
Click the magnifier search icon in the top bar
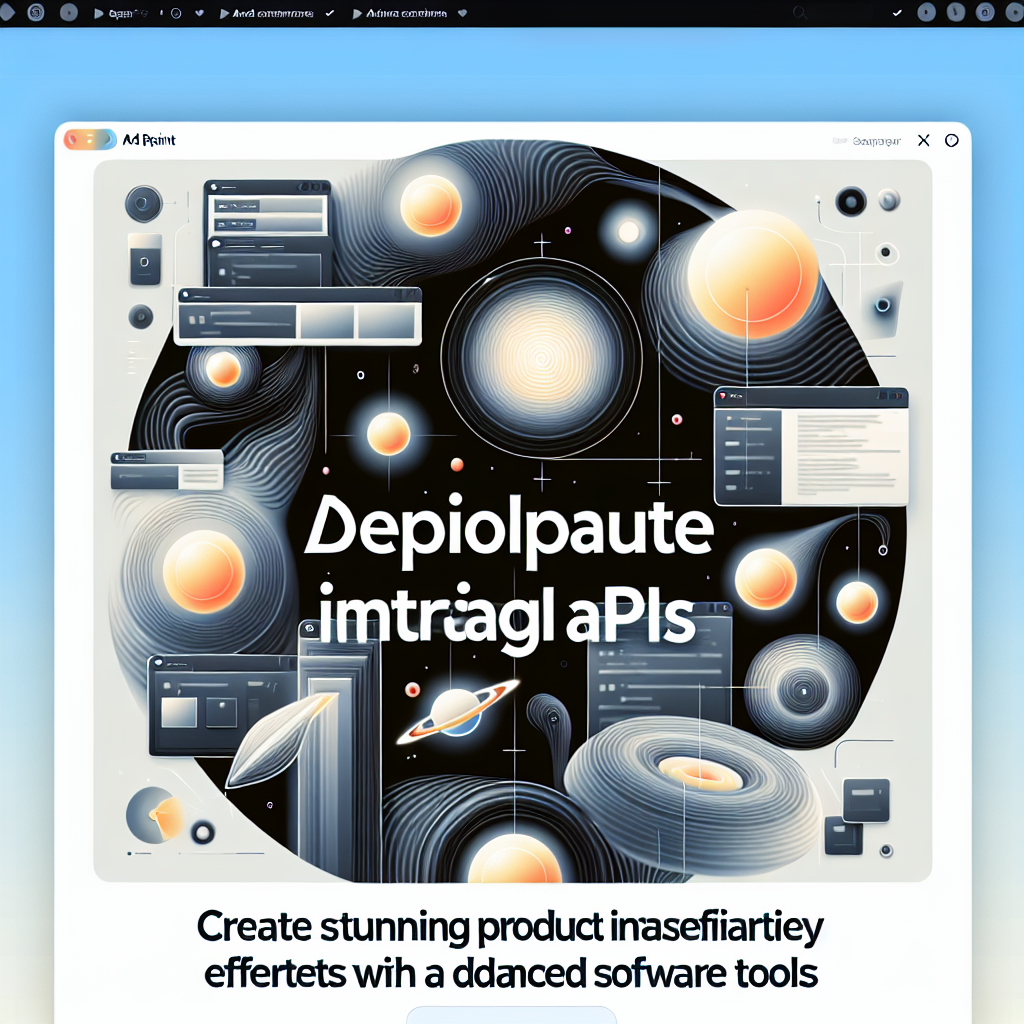point(800,13)
